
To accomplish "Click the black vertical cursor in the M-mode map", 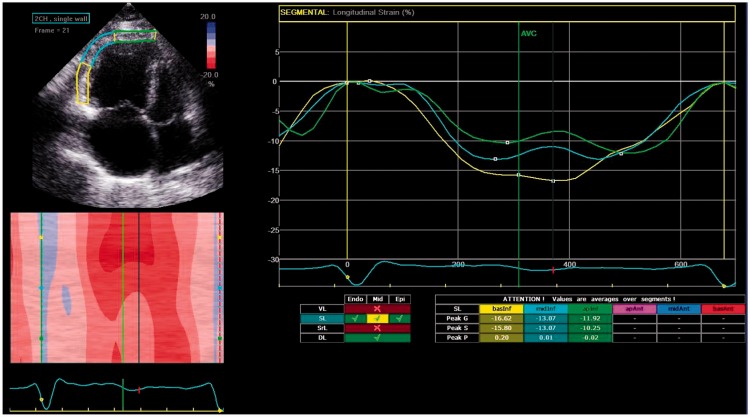I will tap(139, 288).
